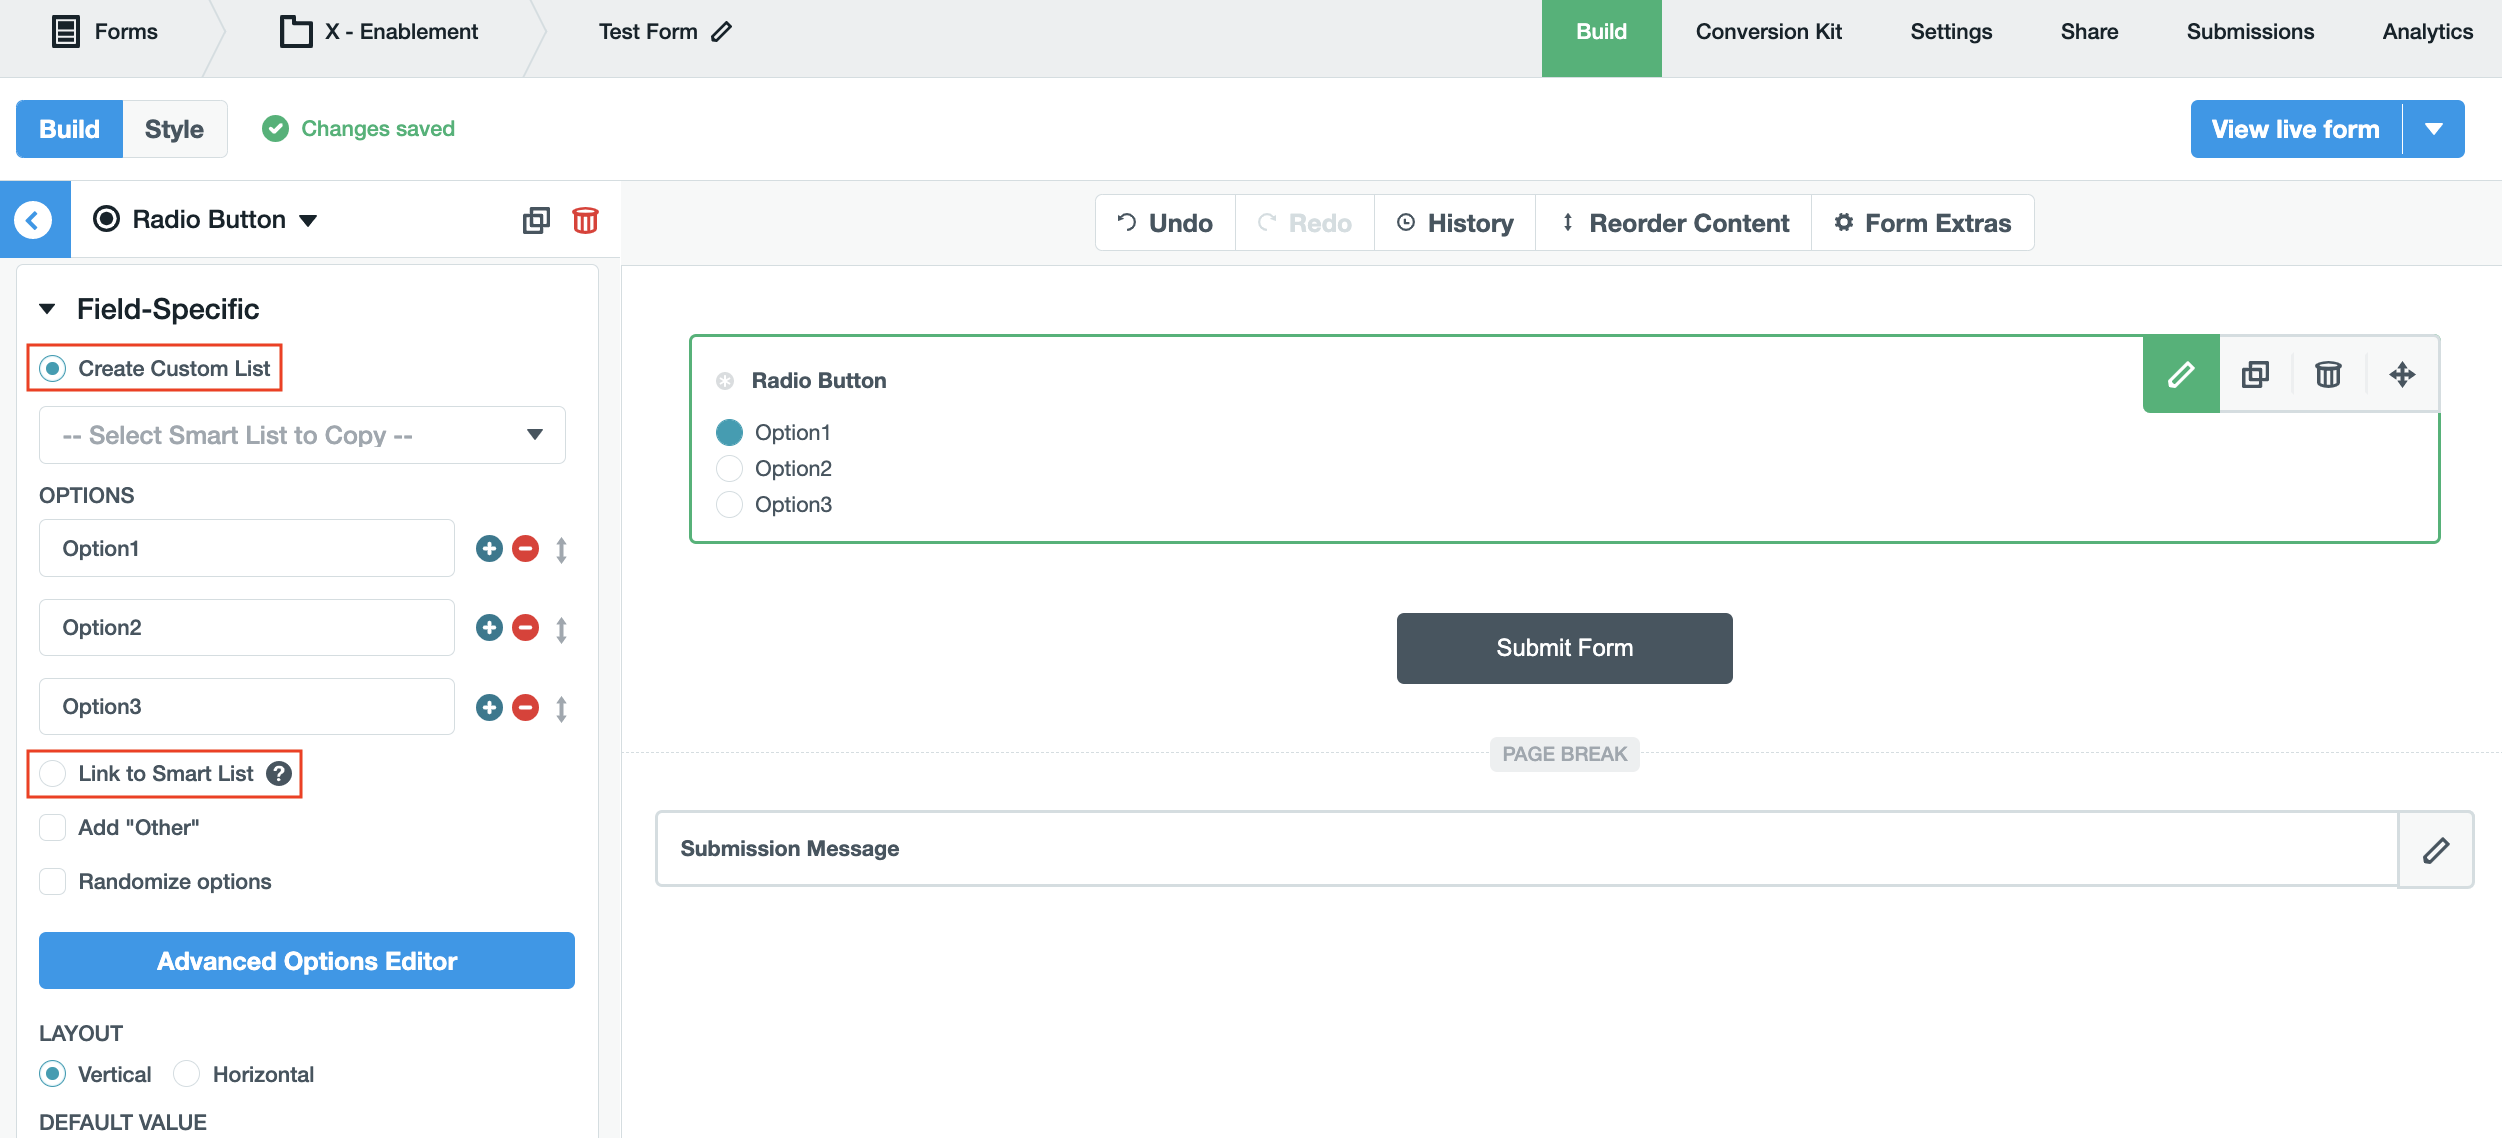This screenshot has height=1138, width=2502.
Task: Add option after Option1 with plus icon
Action: click(489, 548)
